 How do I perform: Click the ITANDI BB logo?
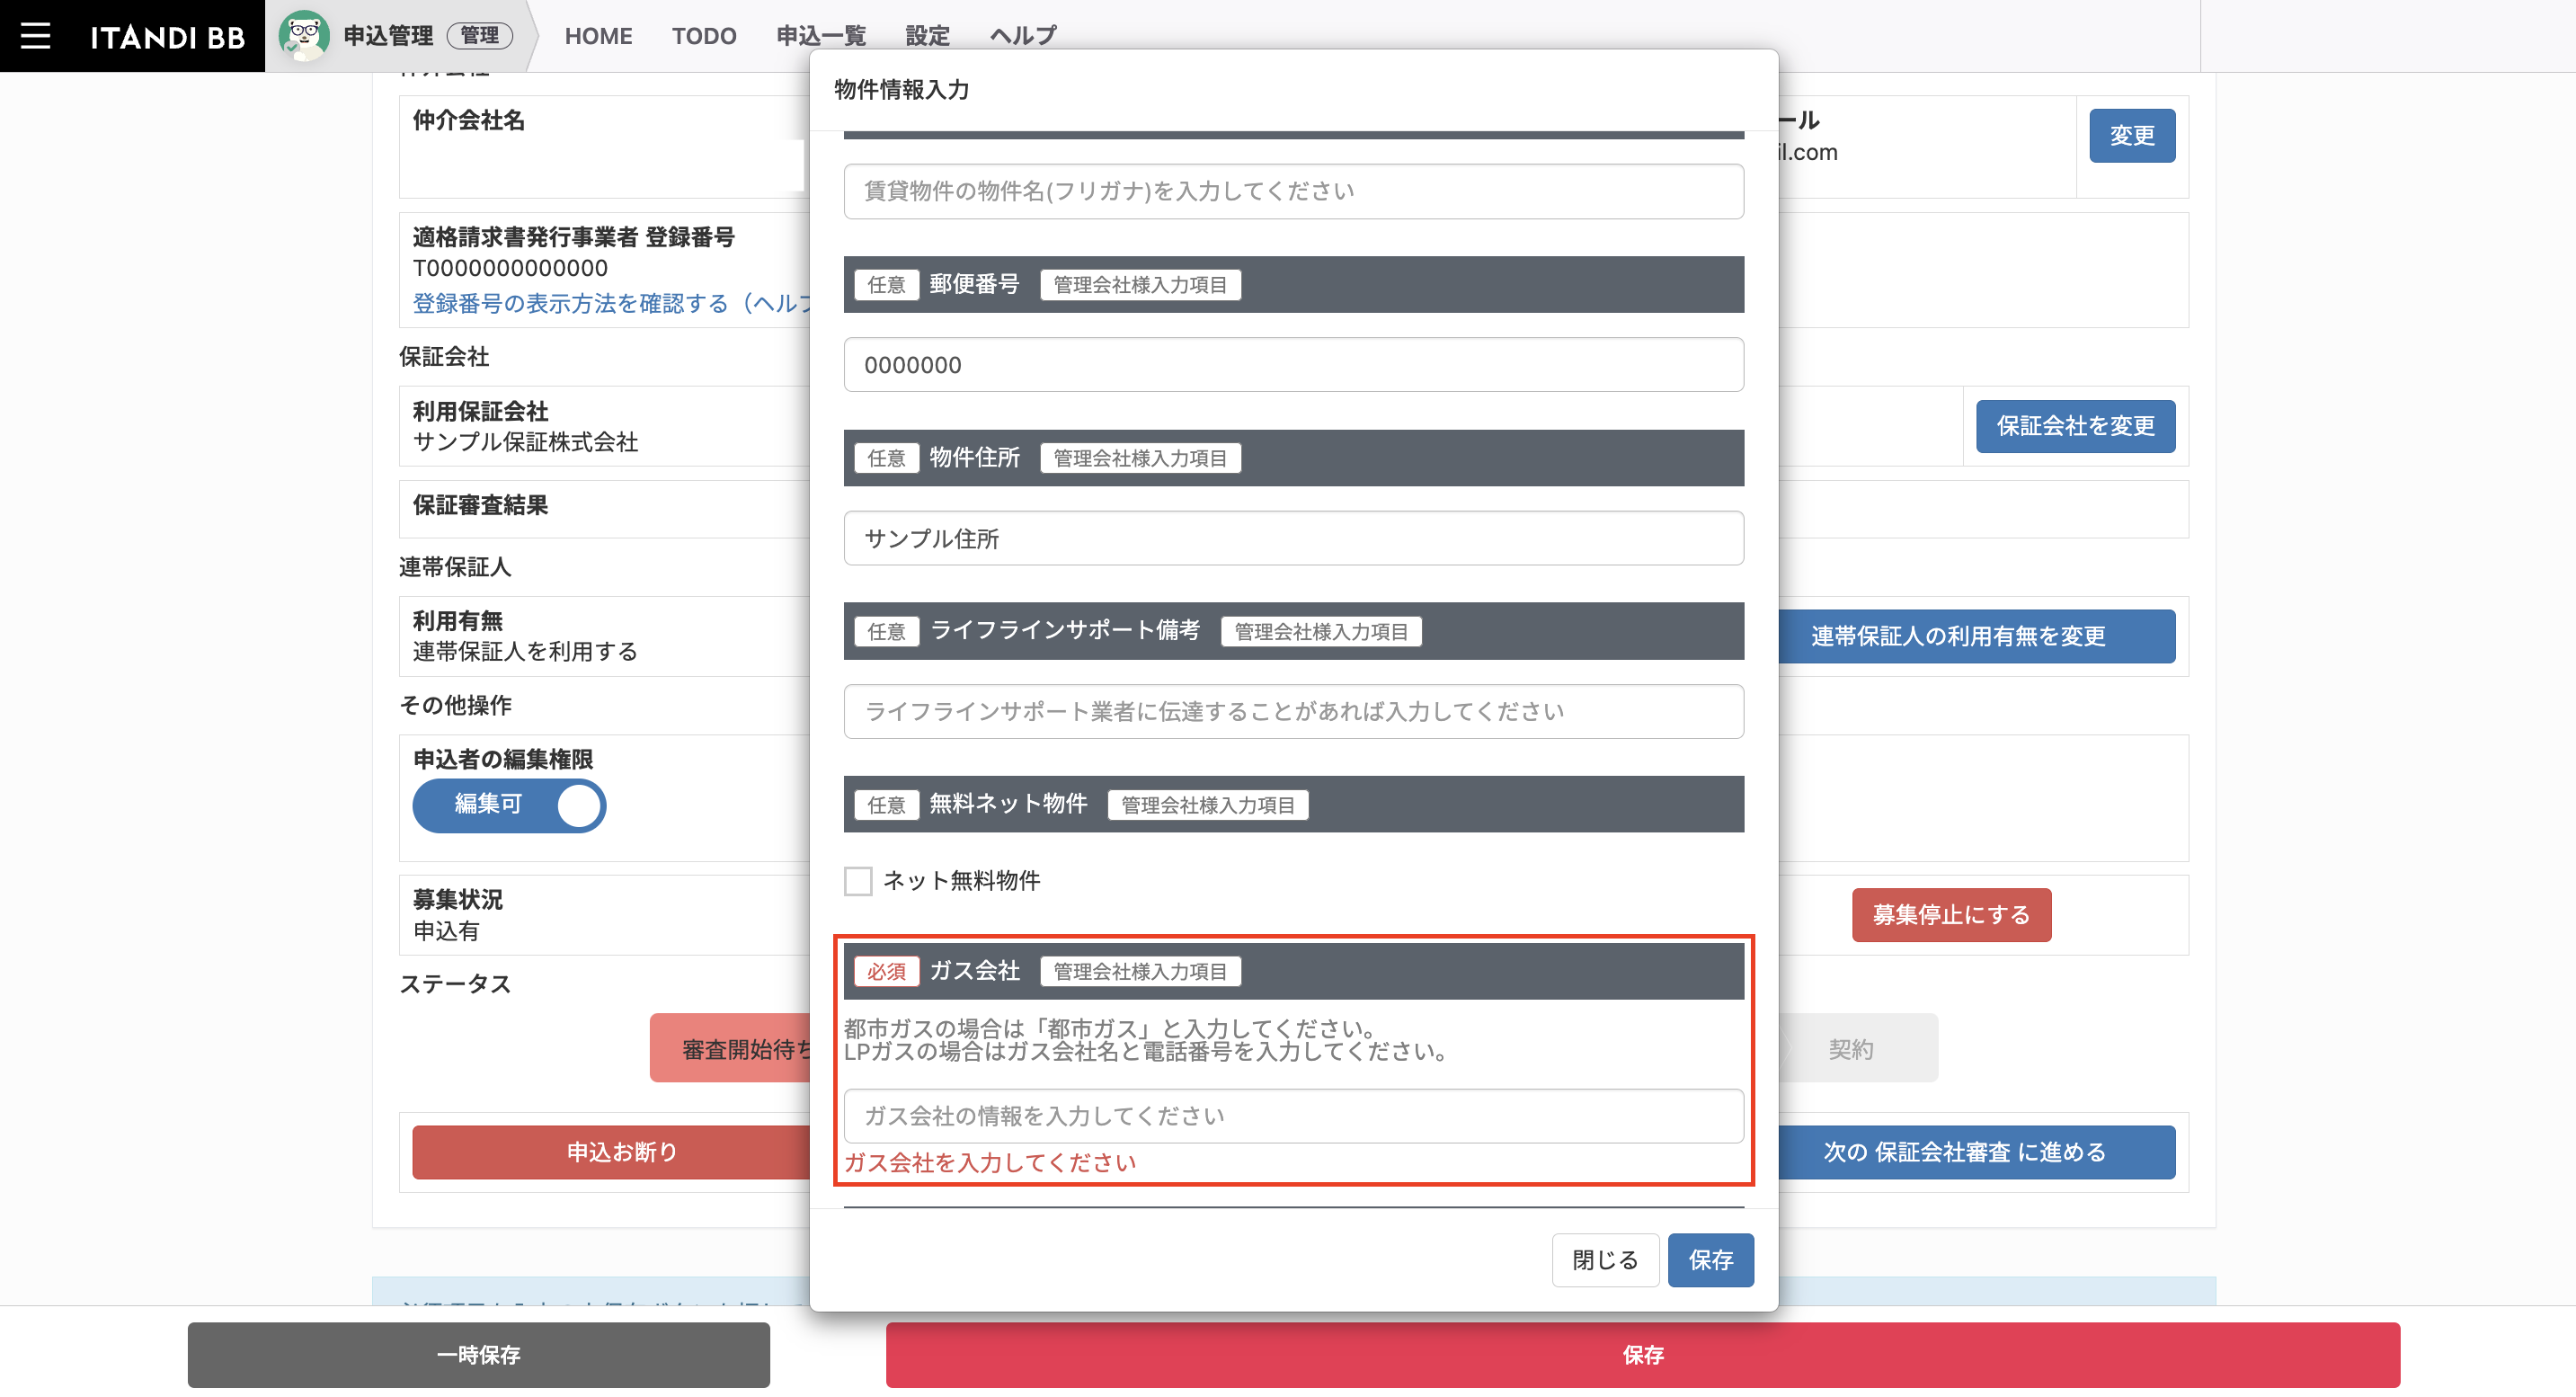click(x=167, y=37)
